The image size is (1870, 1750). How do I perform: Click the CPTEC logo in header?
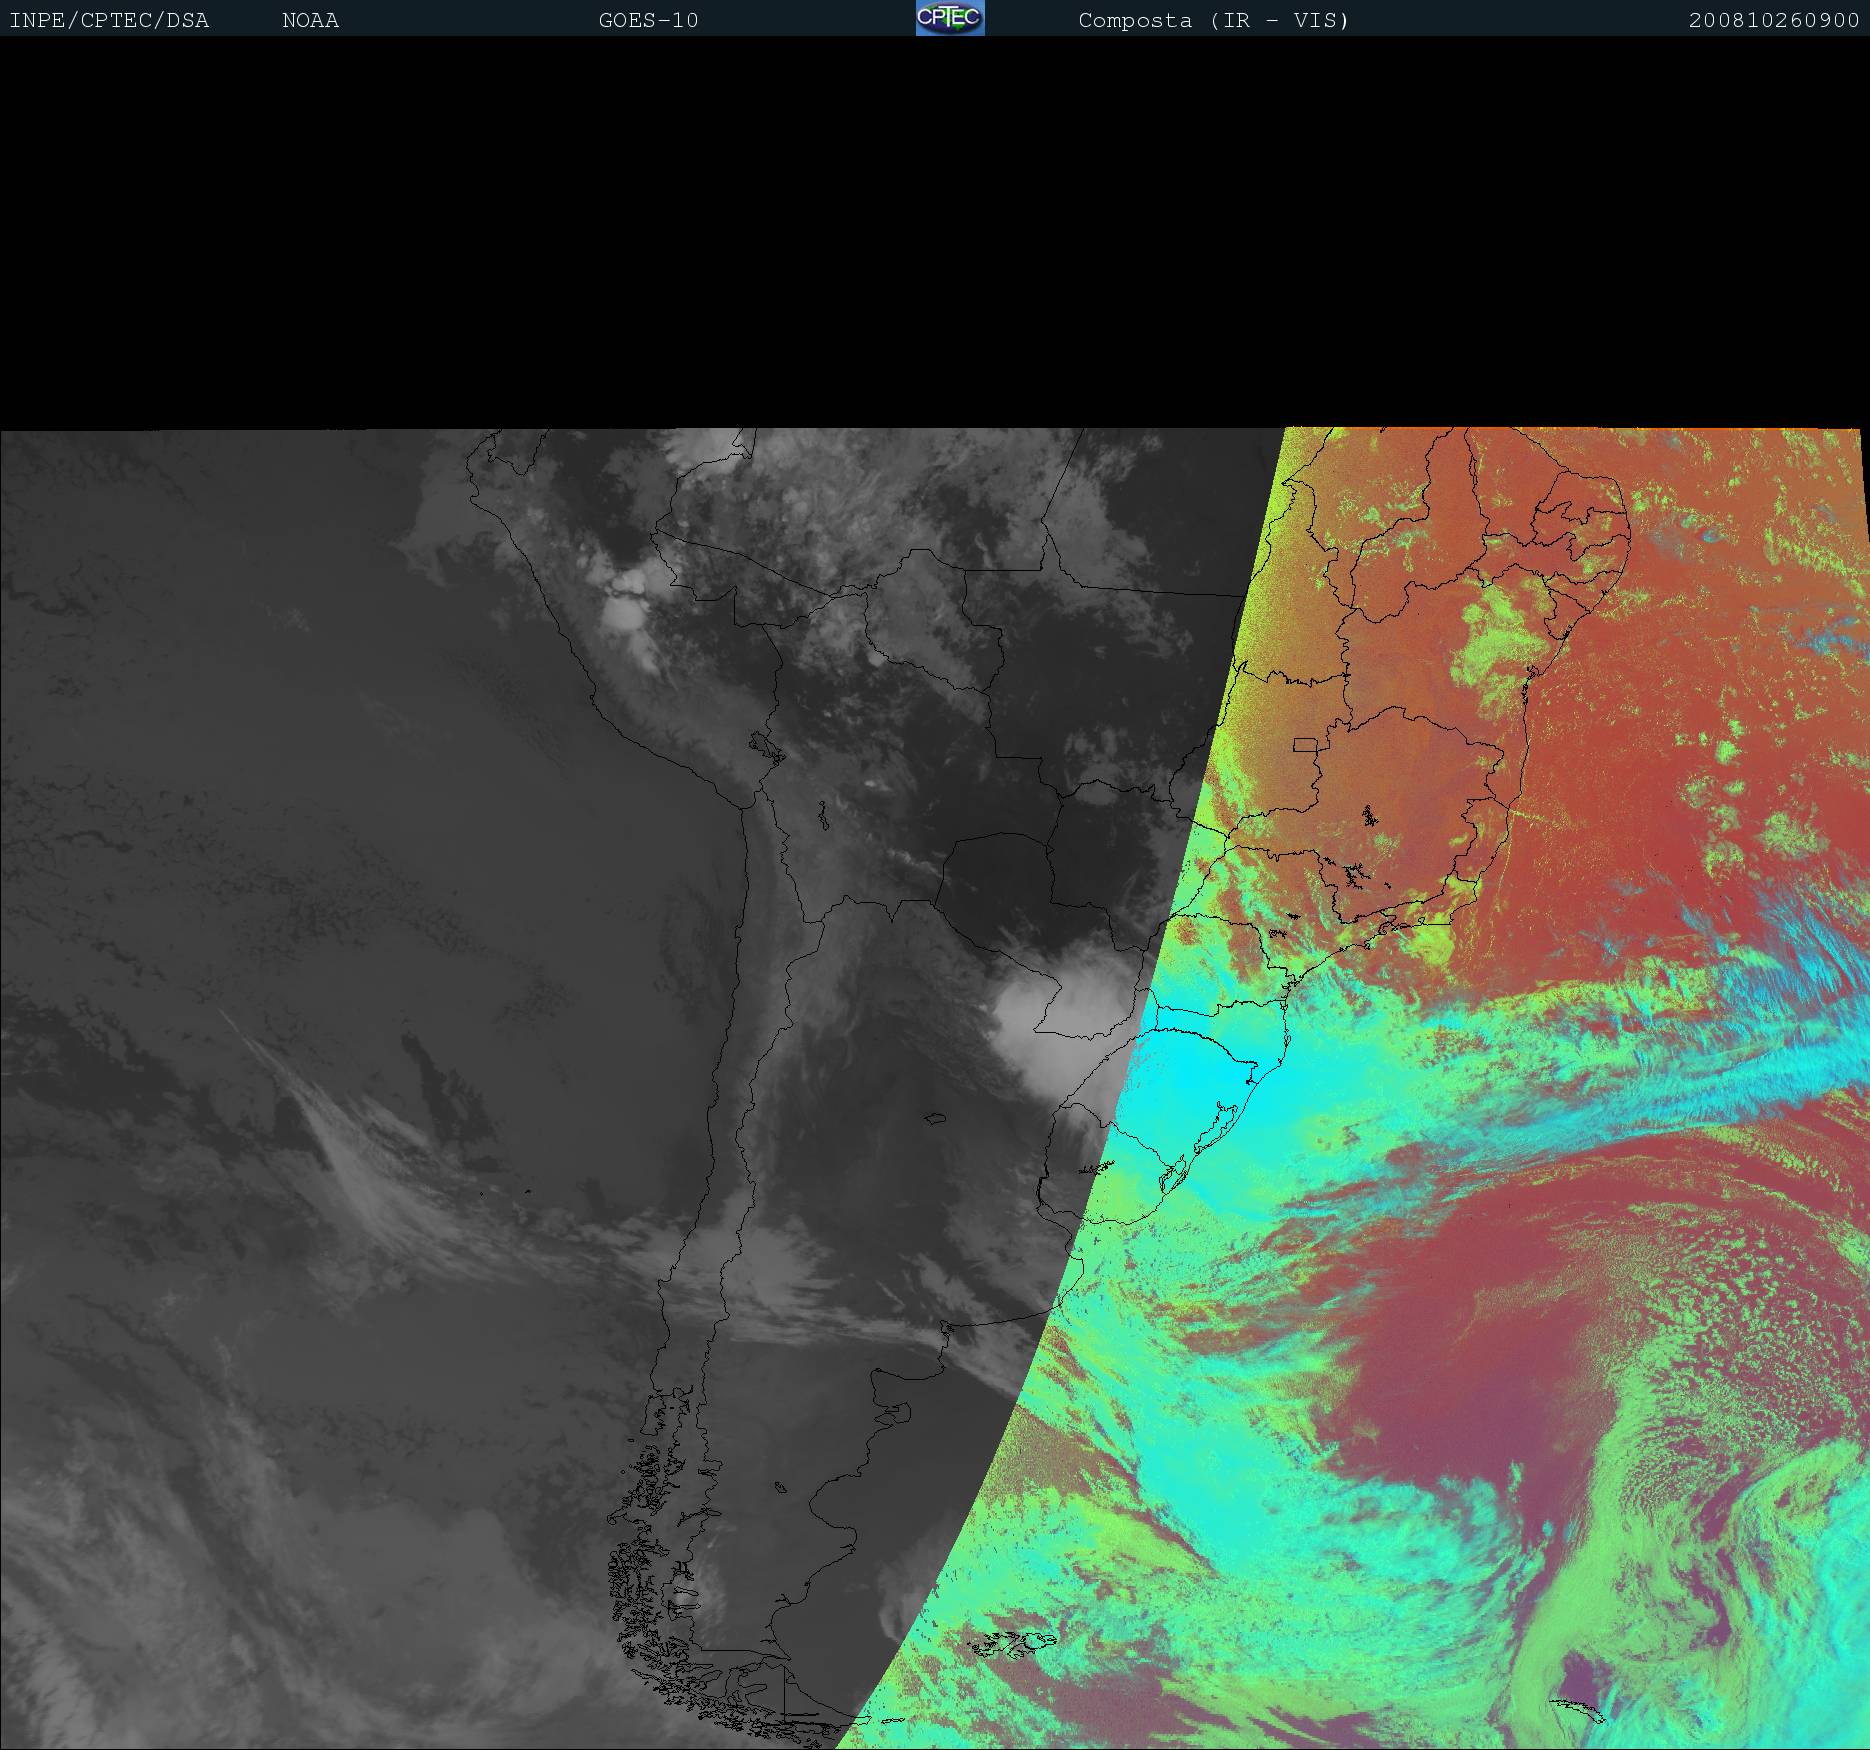[x=949, y=18]
